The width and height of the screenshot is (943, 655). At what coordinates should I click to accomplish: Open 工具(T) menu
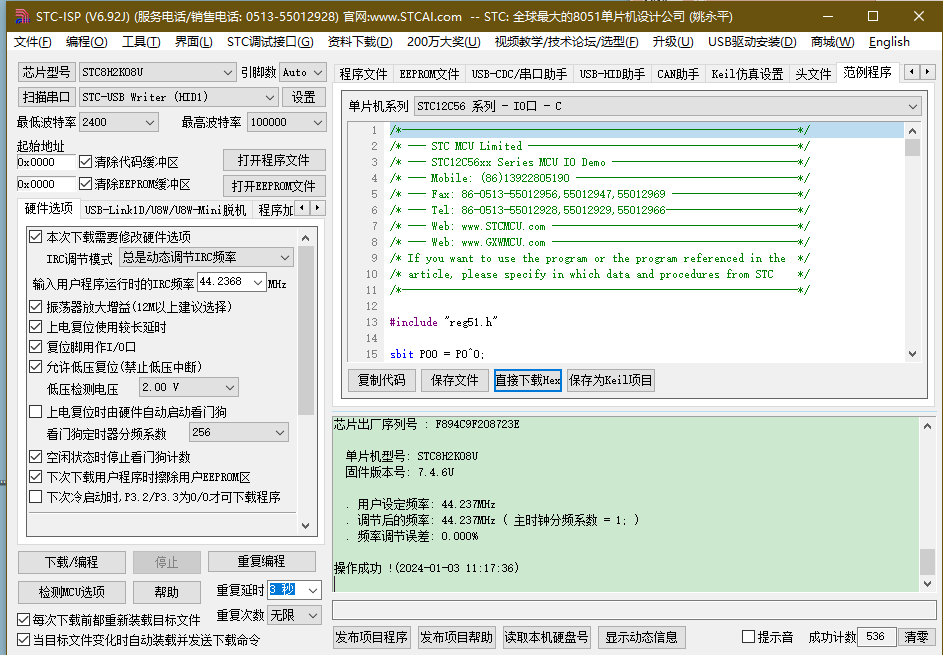point(141,42)
